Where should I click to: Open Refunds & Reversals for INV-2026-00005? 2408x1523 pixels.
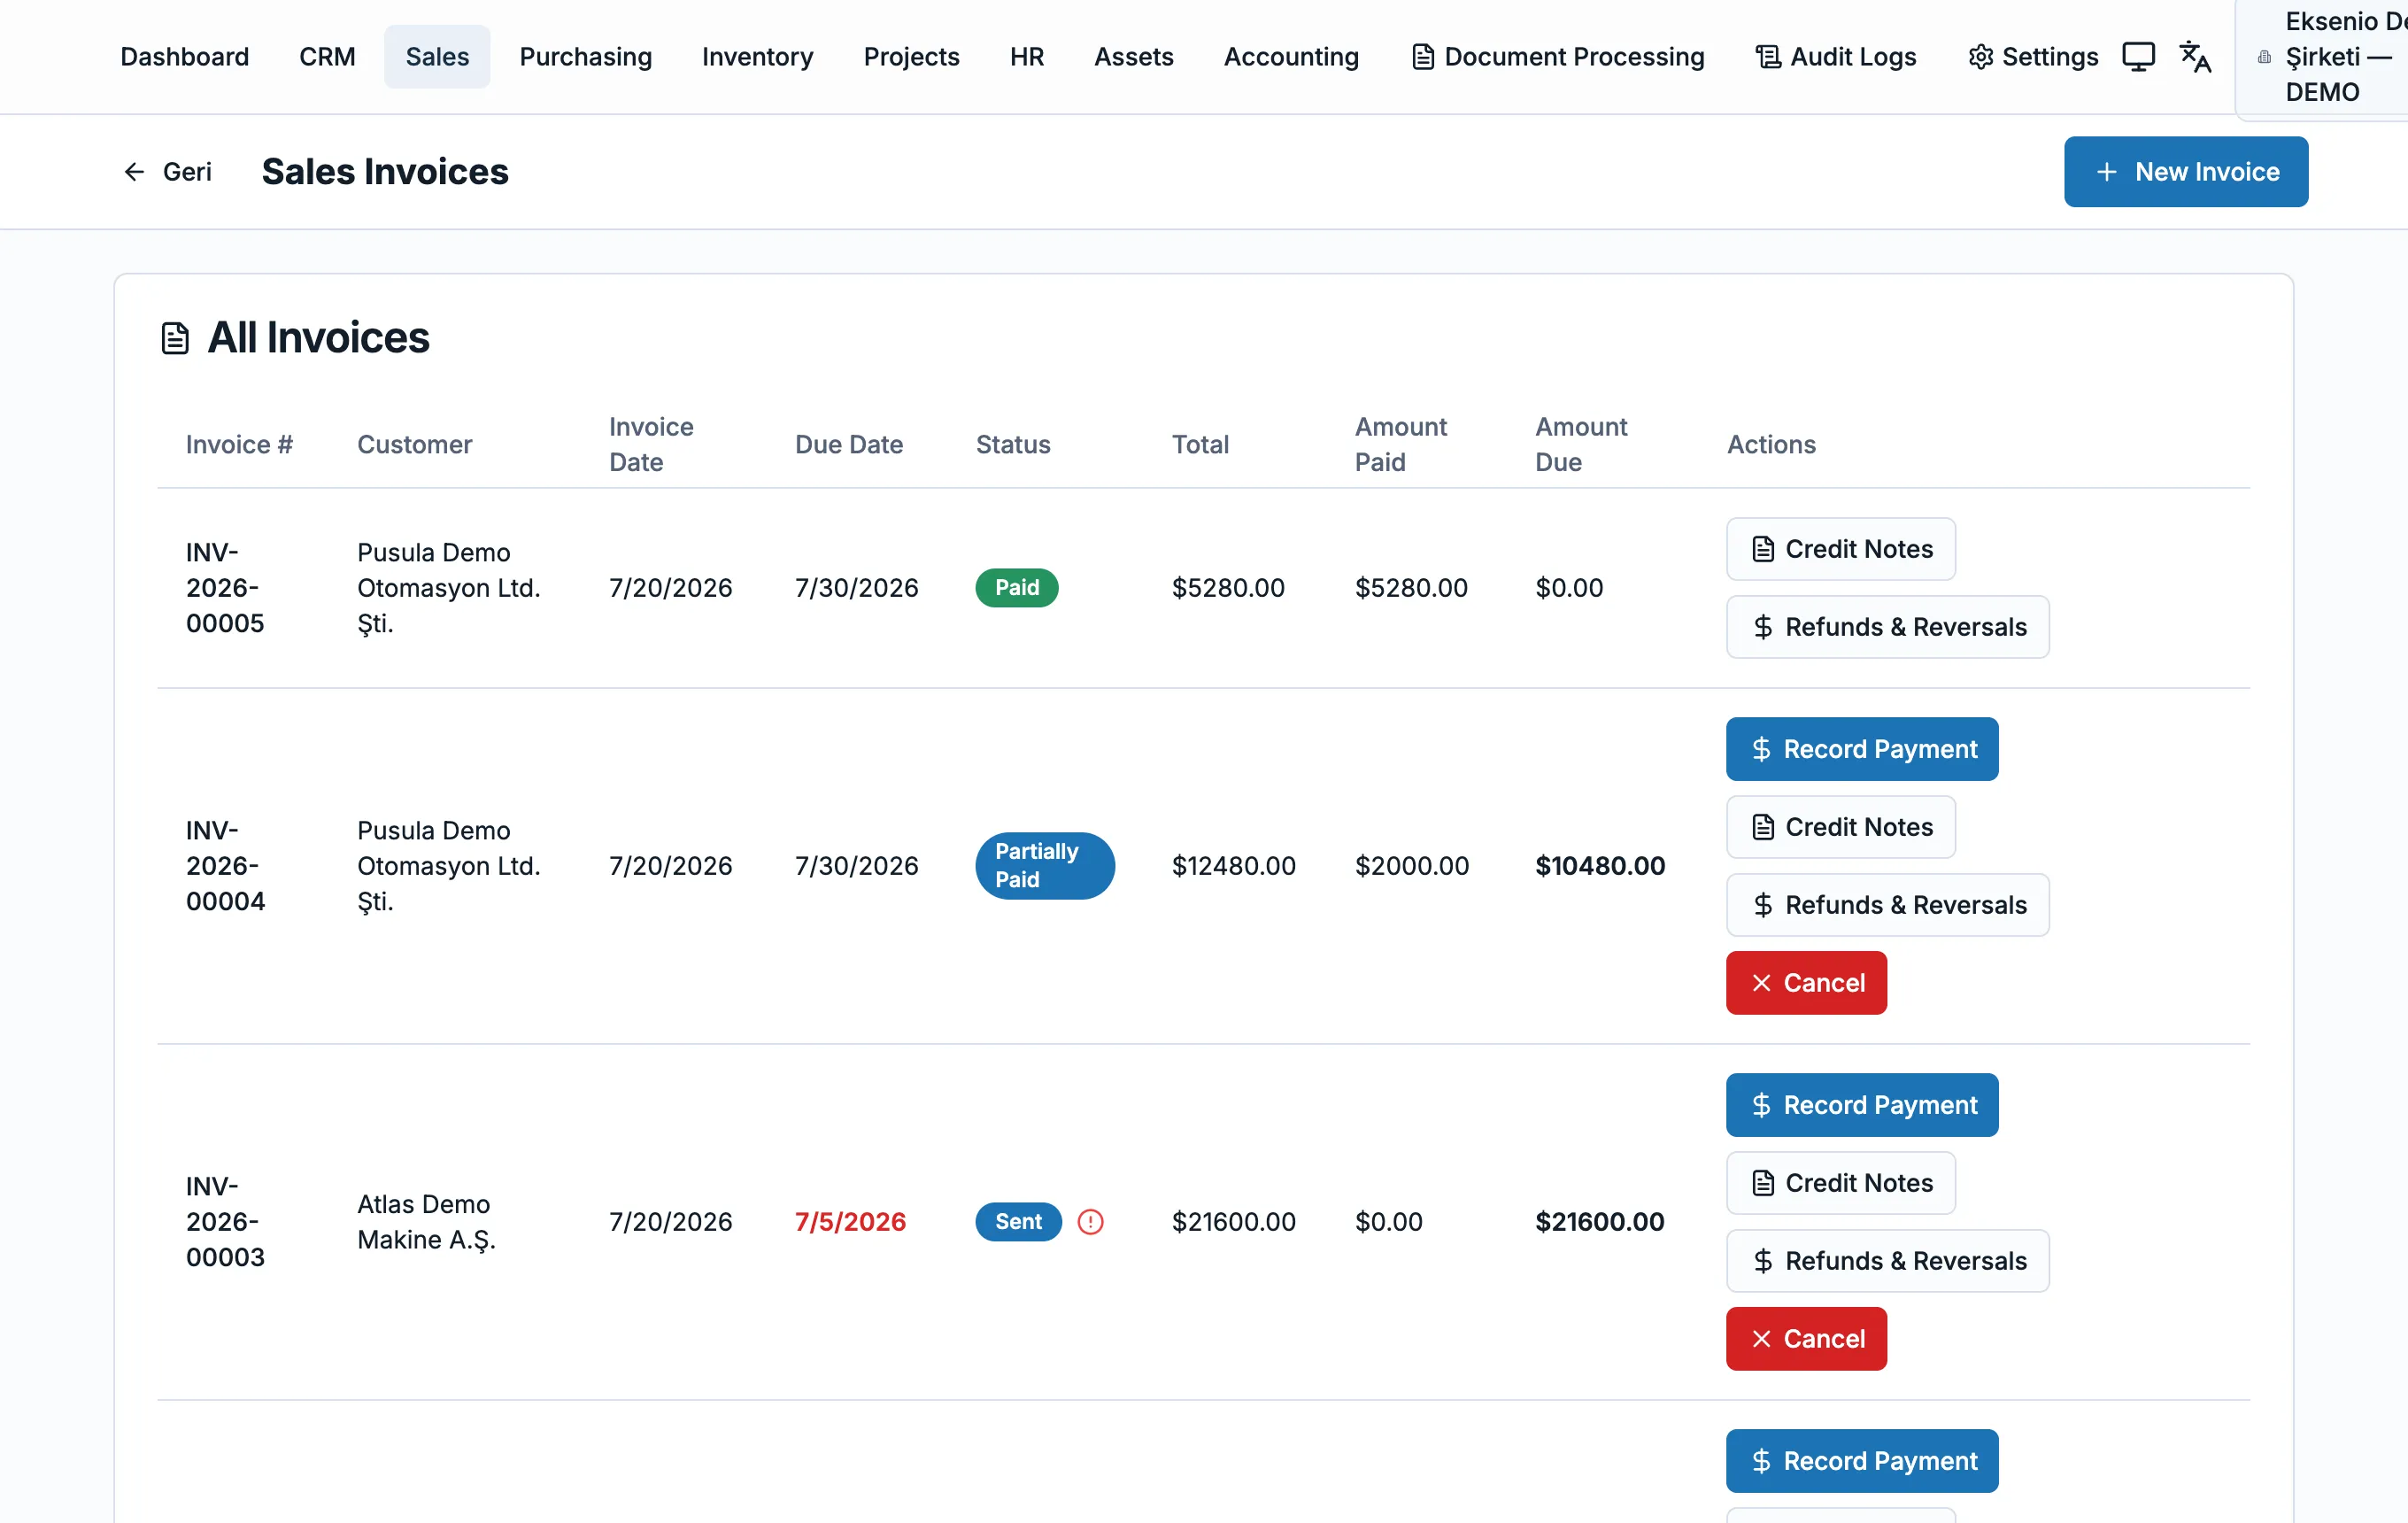[1888, 627]
